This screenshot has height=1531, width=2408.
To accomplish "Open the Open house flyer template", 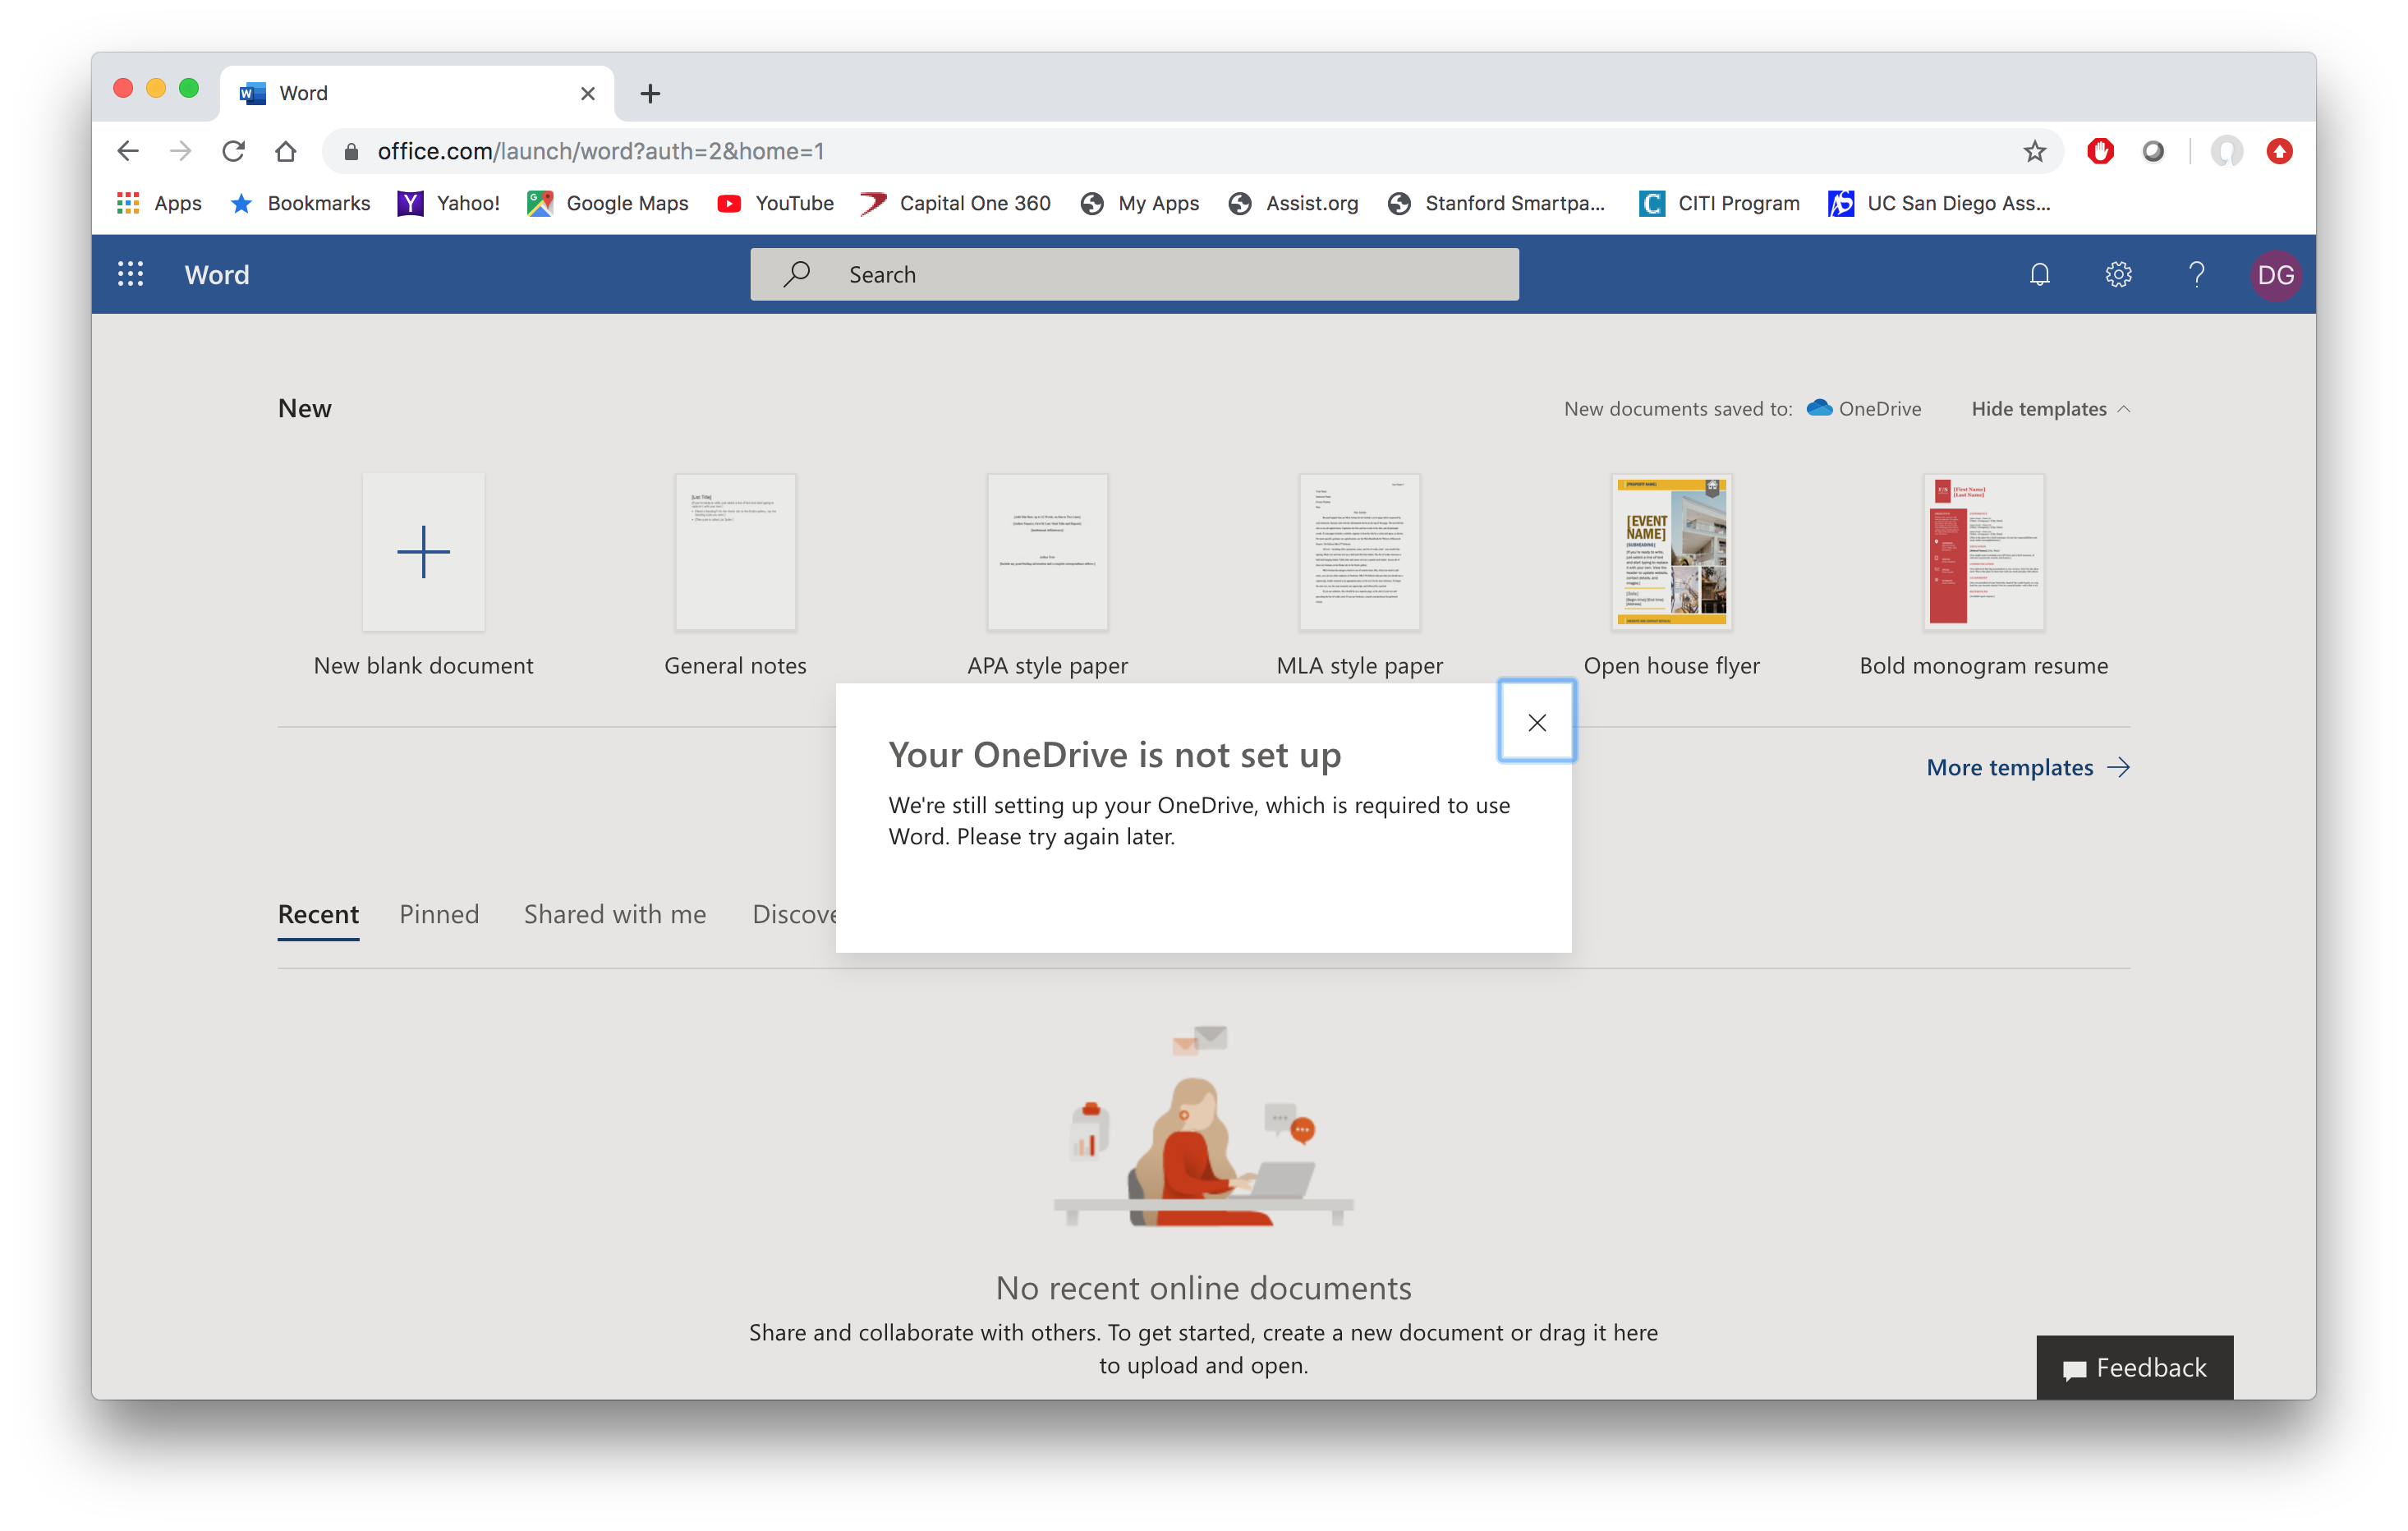I will pos(1671,575).
